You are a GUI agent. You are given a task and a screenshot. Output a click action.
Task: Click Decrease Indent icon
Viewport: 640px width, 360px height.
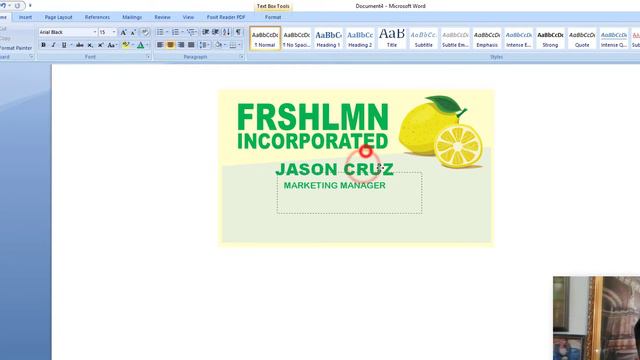(x=205, y=32)
